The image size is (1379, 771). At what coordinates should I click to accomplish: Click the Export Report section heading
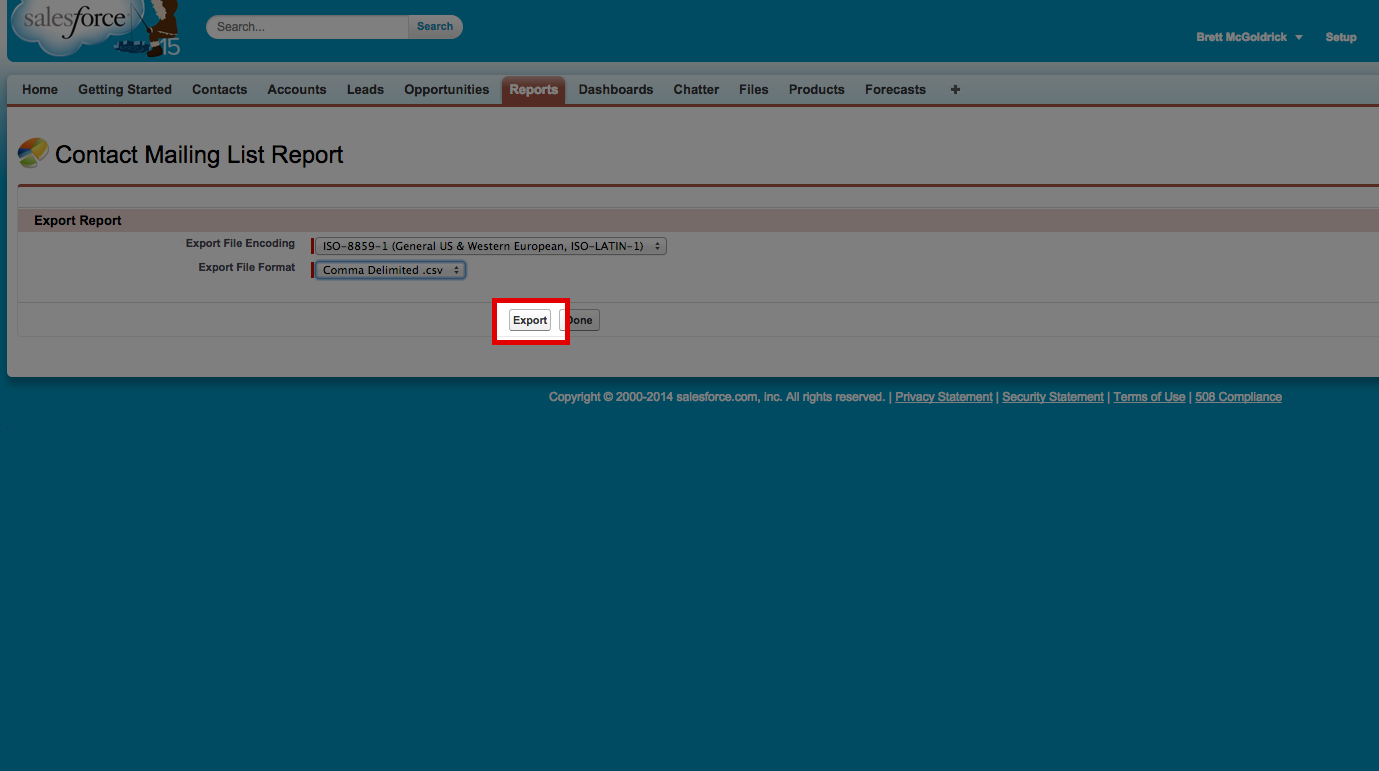tap(78, 220)
